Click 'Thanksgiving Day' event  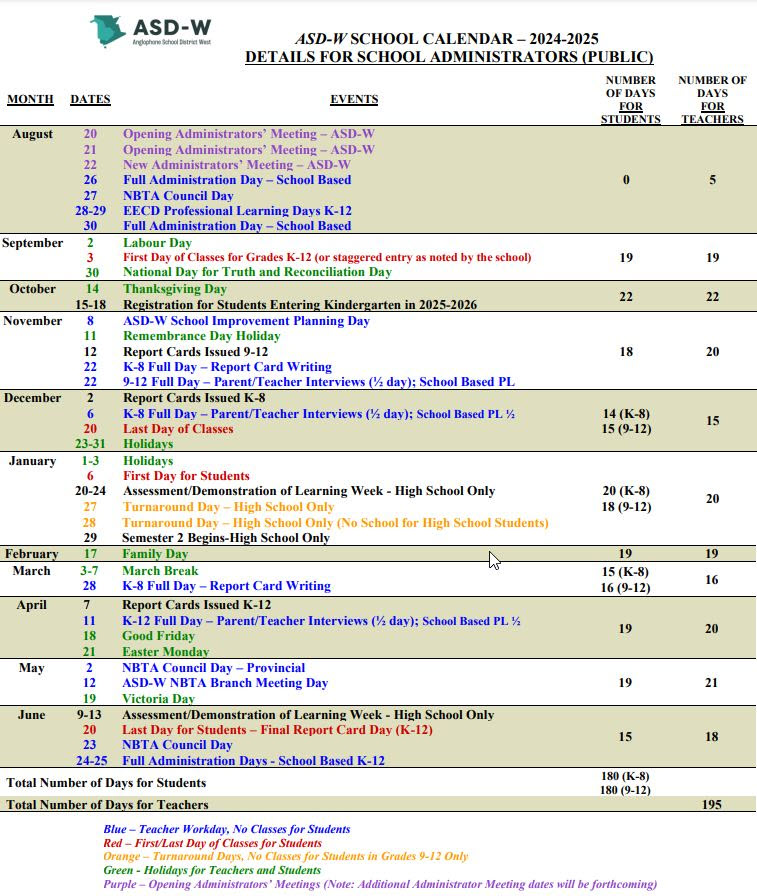pos(175,289)
